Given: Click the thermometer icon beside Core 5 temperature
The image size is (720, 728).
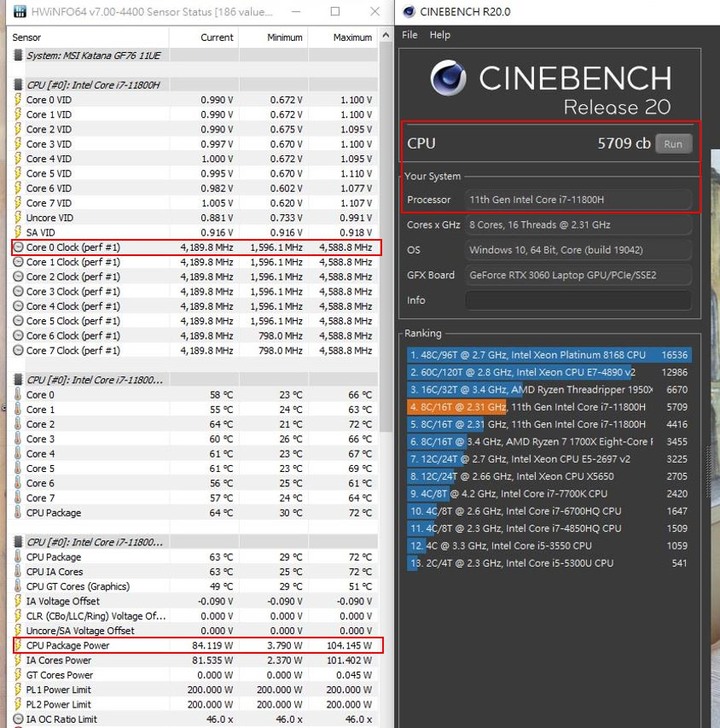Looking at the screenshot, I should point(18,468).
